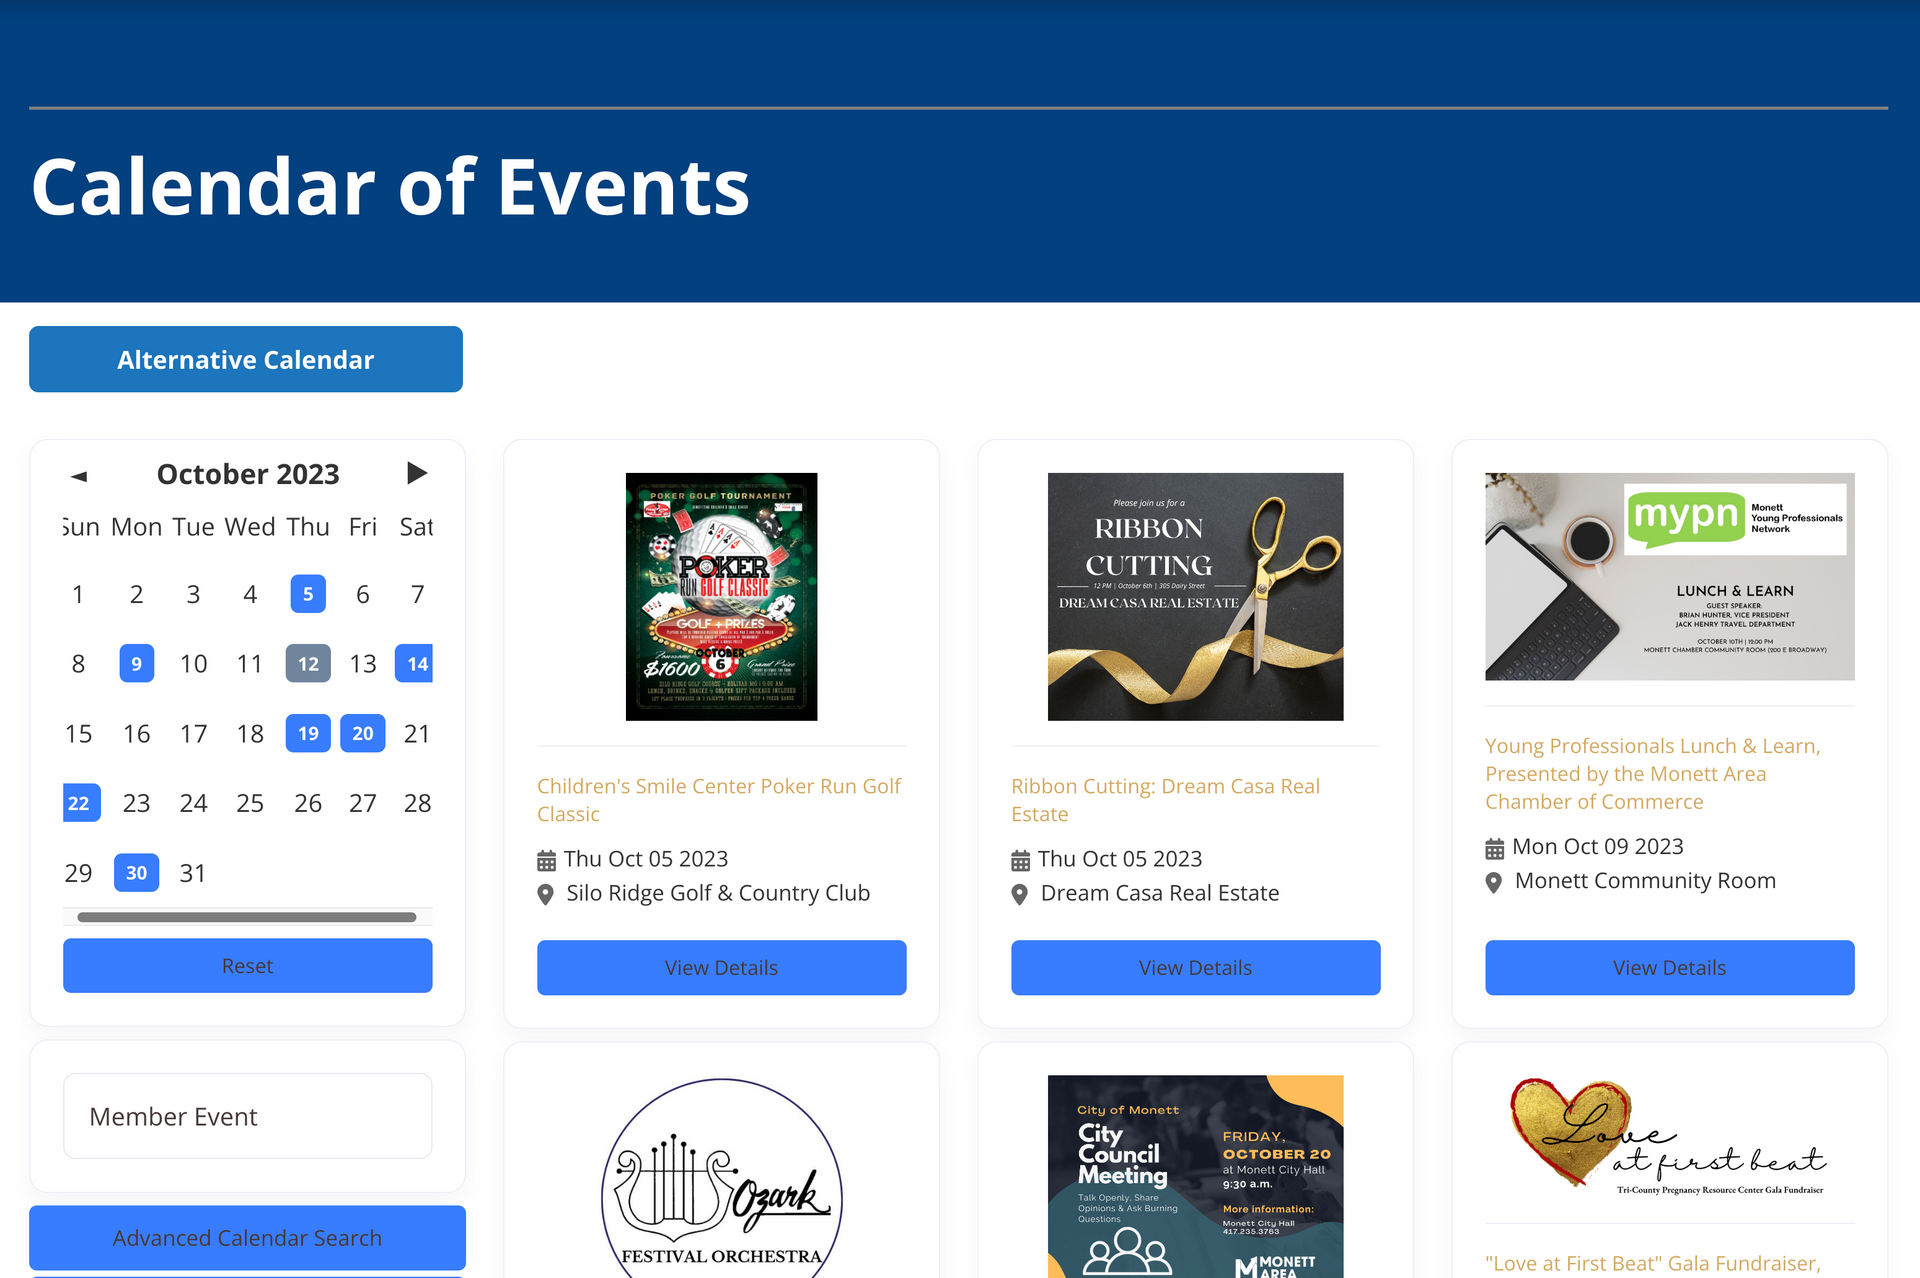Toggle the October 30 date selection
1920x1278 pixels.
click(x=136, y=872)
